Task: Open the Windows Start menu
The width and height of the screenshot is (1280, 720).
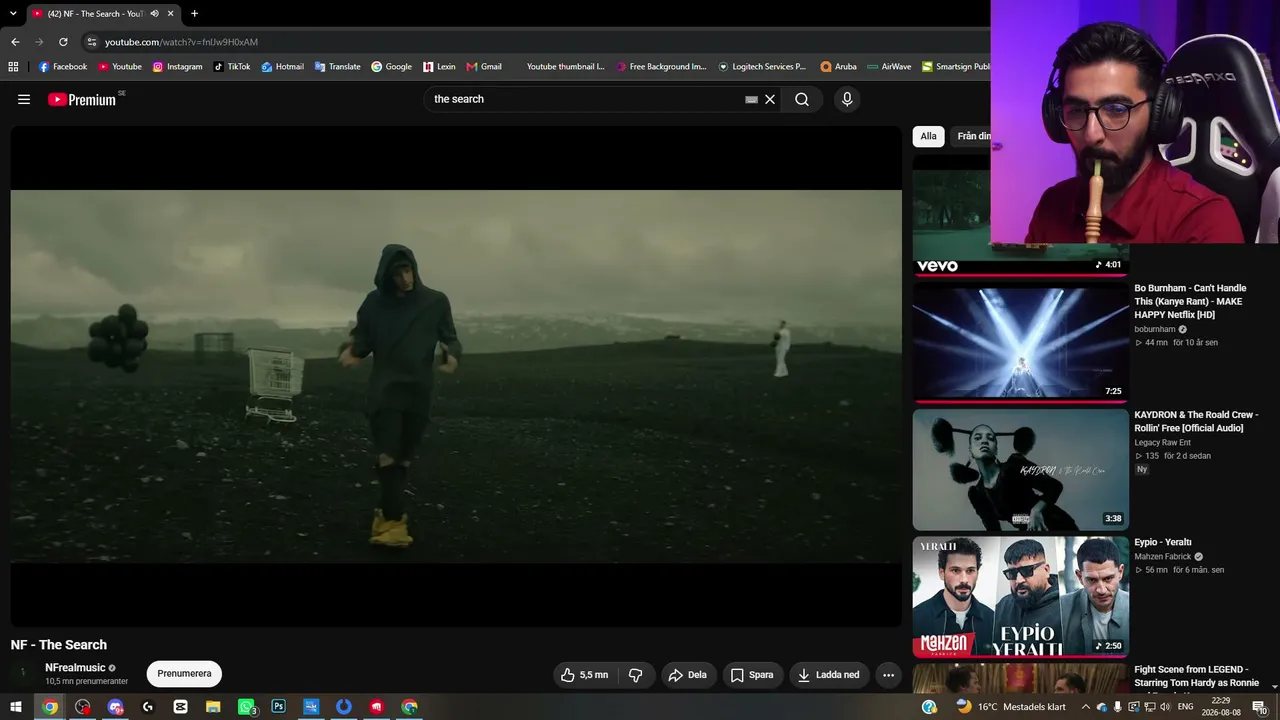Action: coord(16,707)
